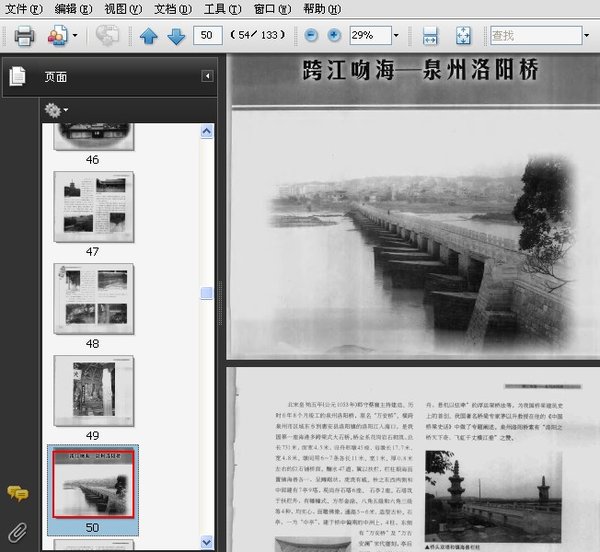Screen dimensions: 600x552
Task: Open the attachments paperclip panel
Action: pos(17,529)
